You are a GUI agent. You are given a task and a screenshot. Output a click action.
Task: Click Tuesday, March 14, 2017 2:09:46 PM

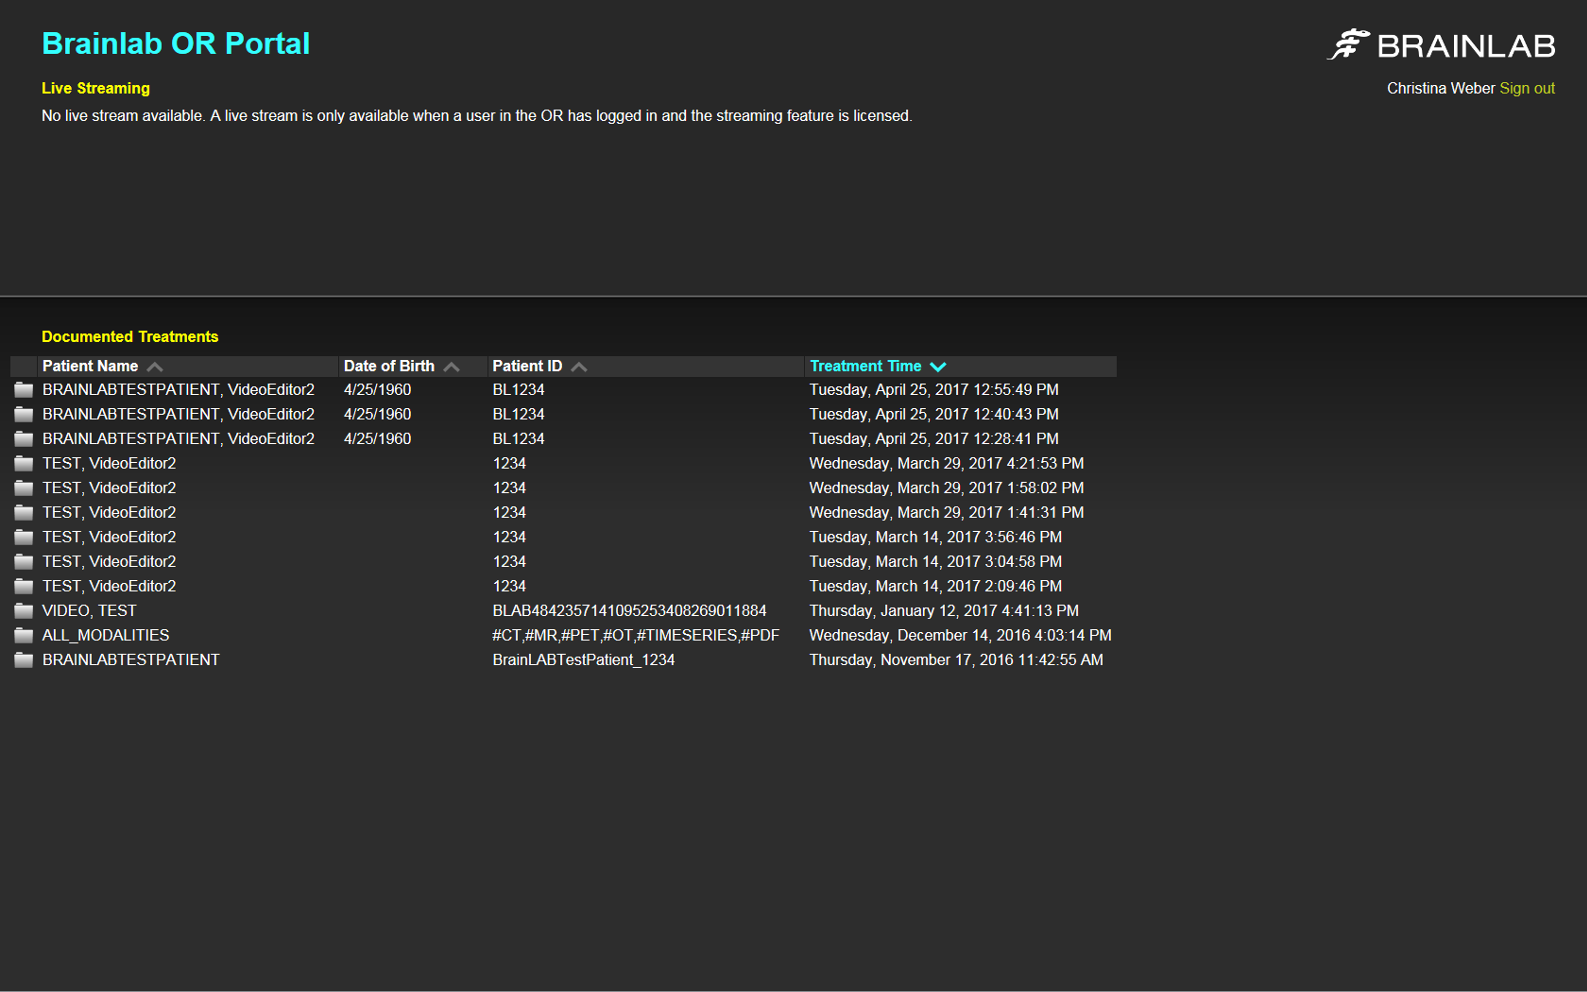(936, 586)
